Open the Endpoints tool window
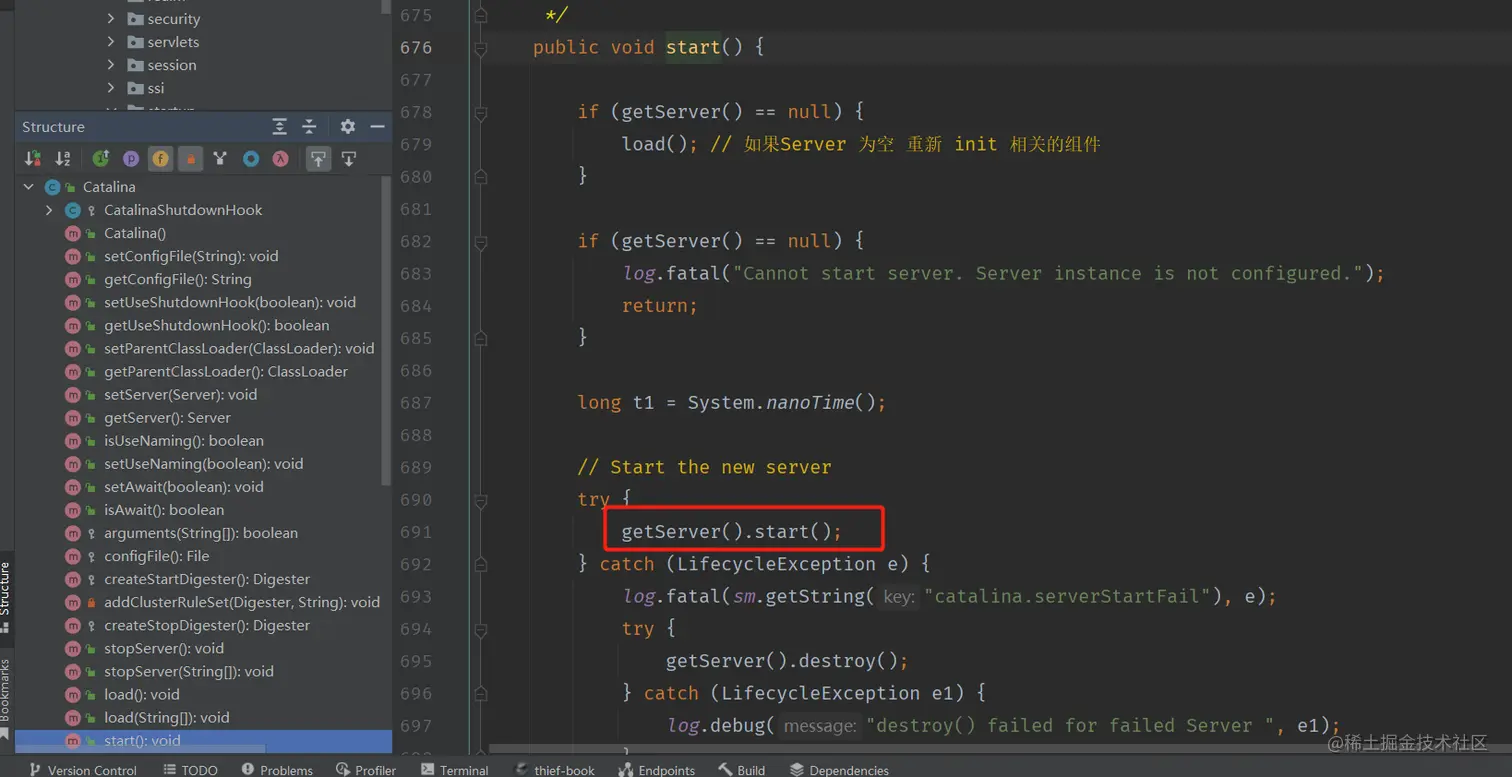 [x=657, y=769]
